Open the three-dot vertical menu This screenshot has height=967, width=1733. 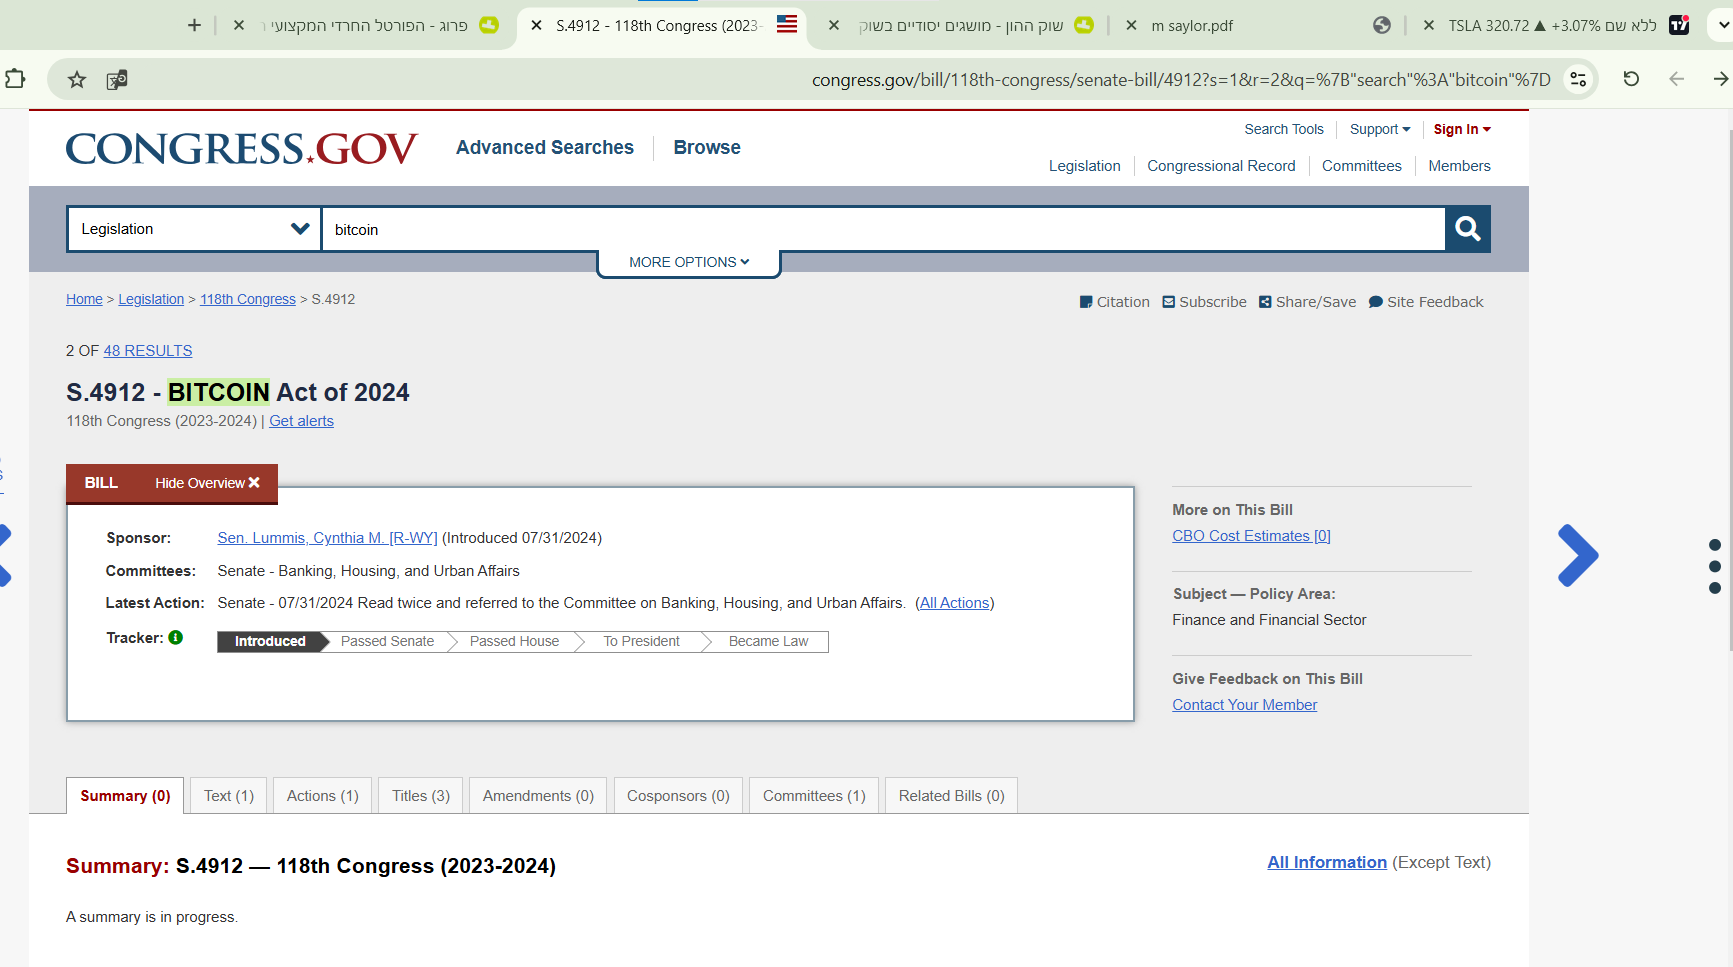(x=1715, y=566)
